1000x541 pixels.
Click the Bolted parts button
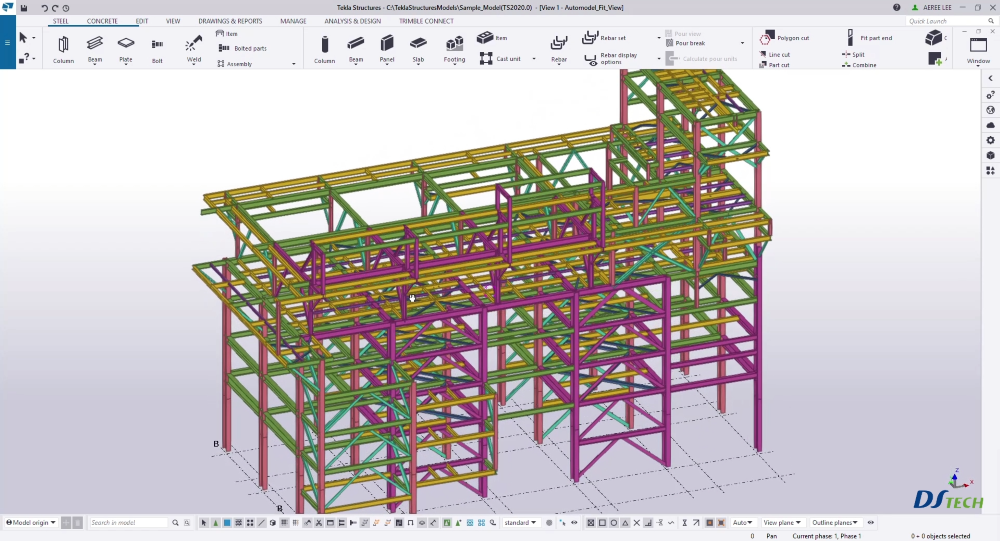coord(243,48)
